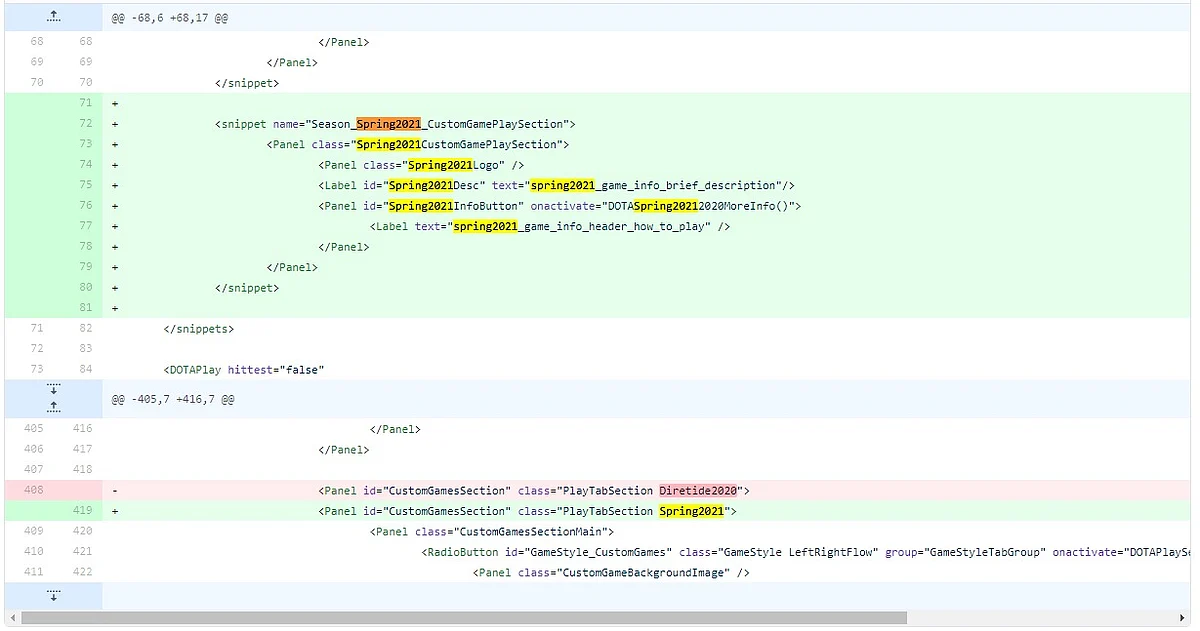Expand lines upward before line 416
This screenshot has width=1200, height=631.
click(54, 407)
